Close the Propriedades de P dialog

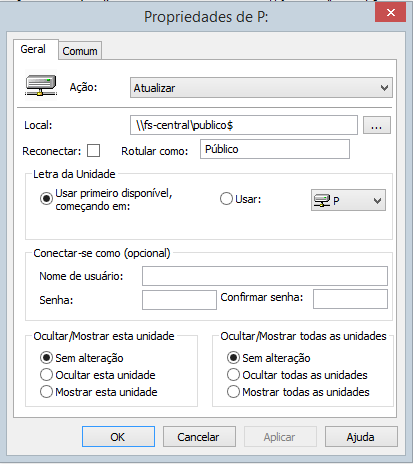pyautogui.click(x=390, y=13)
